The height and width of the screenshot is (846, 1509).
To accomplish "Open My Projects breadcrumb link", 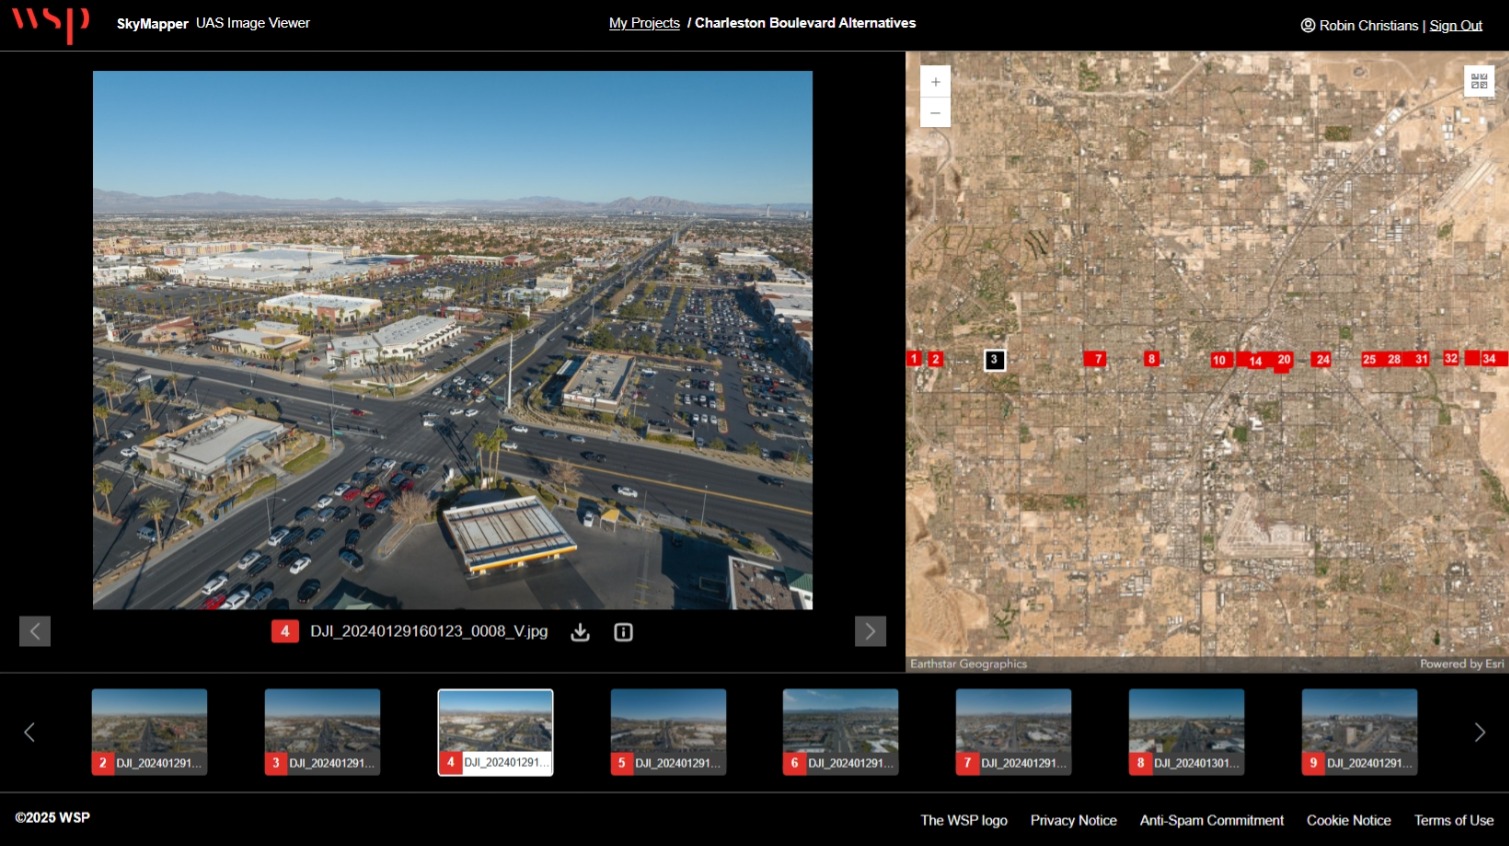I will (x=644, y=23).
